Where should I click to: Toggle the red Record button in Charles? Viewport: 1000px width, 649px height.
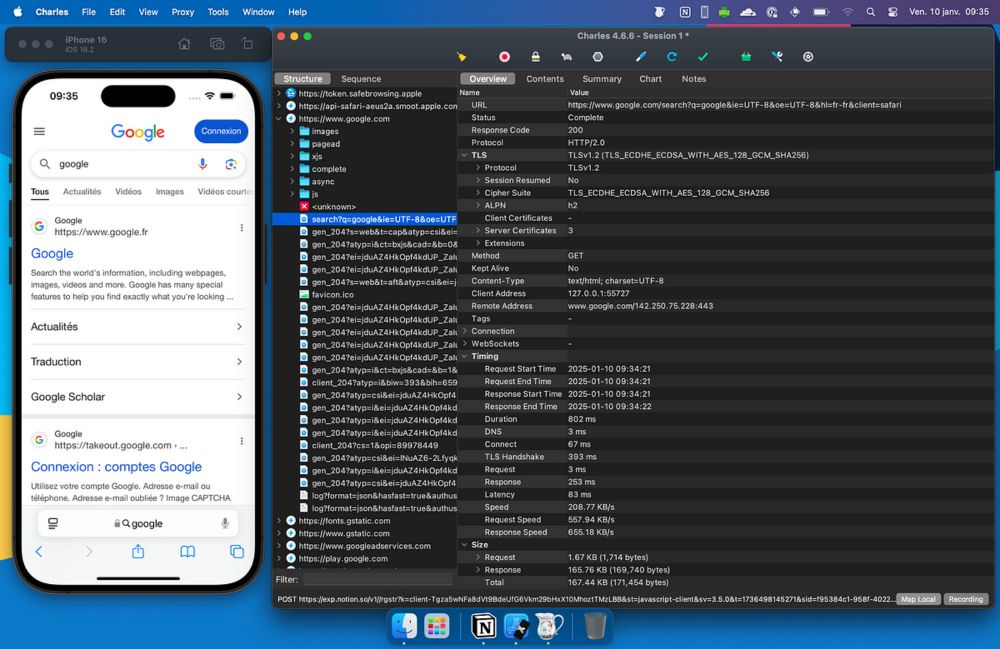504,57
